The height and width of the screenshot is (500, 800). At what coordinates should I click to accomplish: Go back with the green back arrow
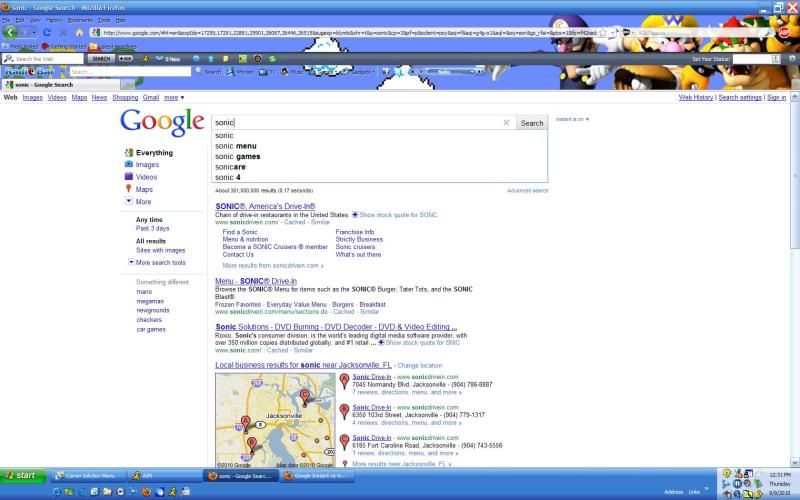pos(10,32)
